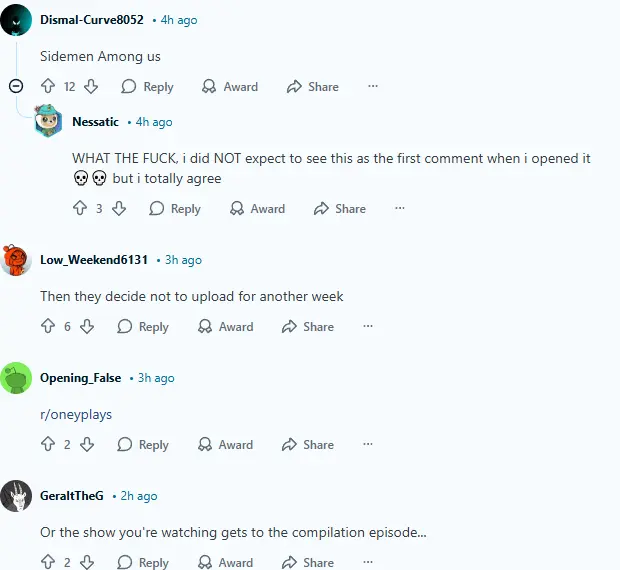Viewport: 620px width, 570px height.
Task: Downvote the Sidemen Among us comment
Action: click(91, 86)
